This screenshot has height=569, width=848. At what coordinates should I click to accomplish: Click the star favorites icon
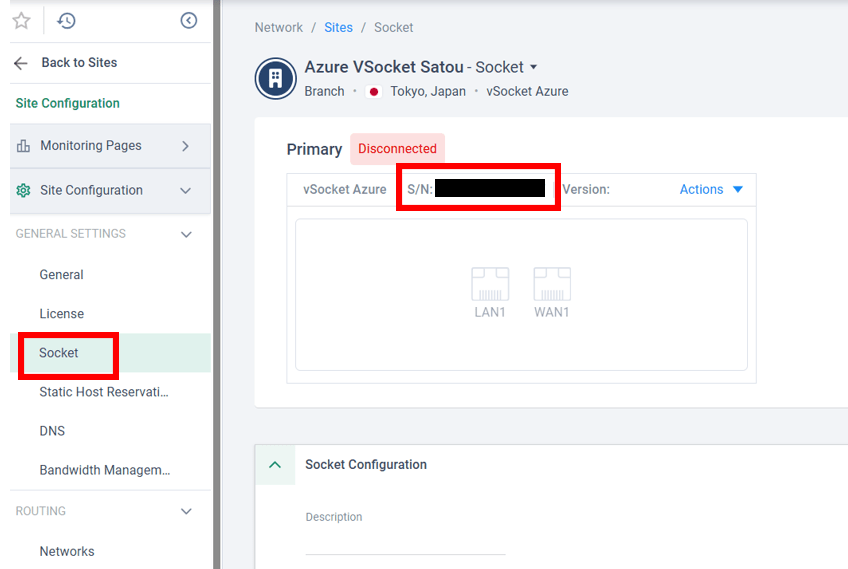(x=21, y=20)
